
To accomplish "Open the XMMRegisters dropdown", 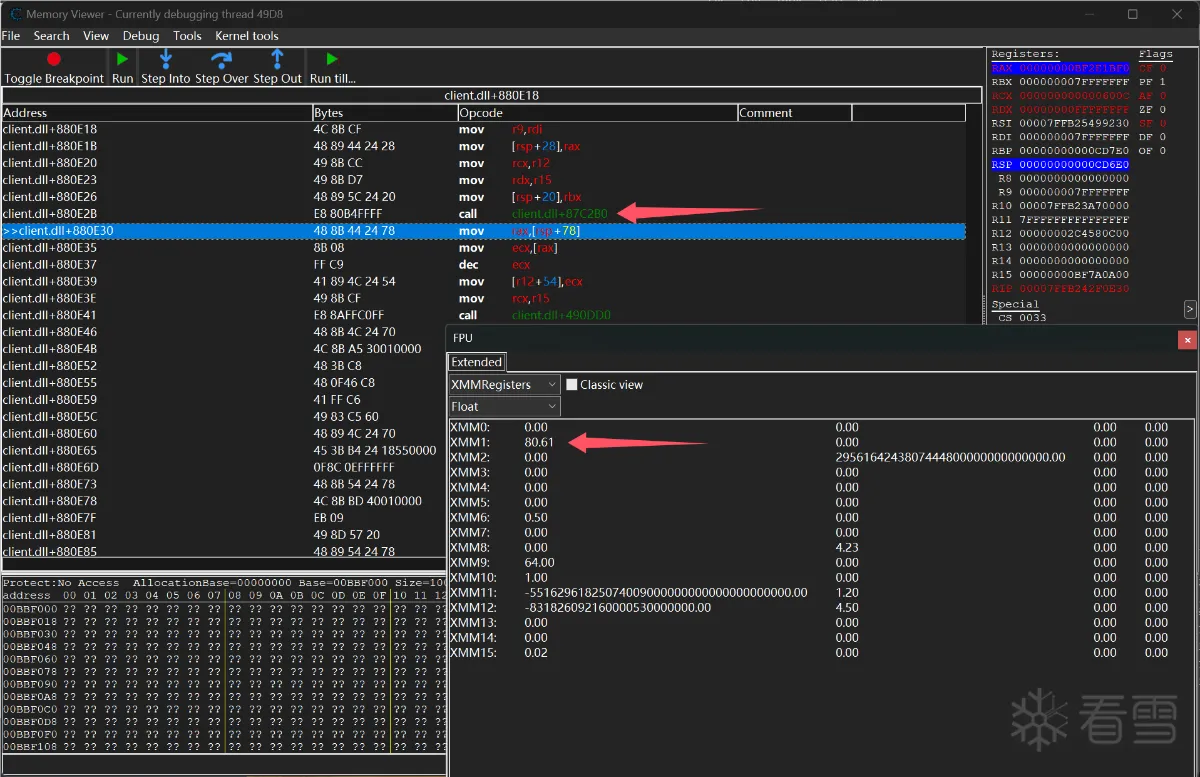I will tap(504, 385).
